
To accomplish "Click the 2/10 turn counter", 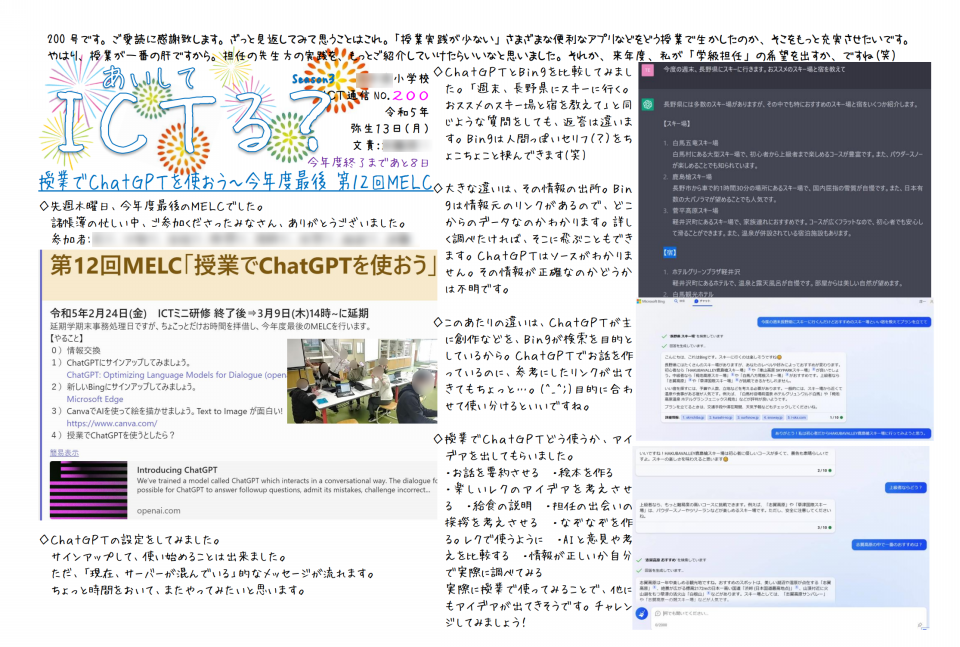I will tap(824, 471).
